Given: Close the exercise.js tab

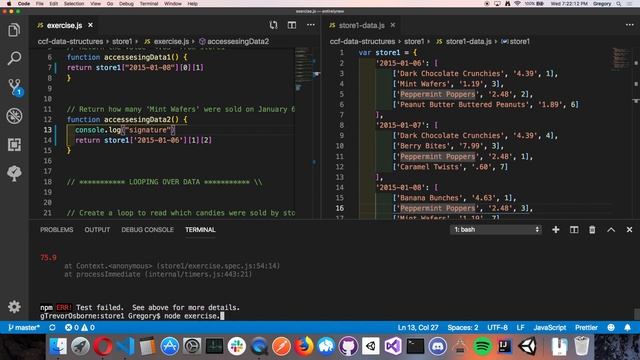Looking at the screenshot, I should tap(91, 25).
